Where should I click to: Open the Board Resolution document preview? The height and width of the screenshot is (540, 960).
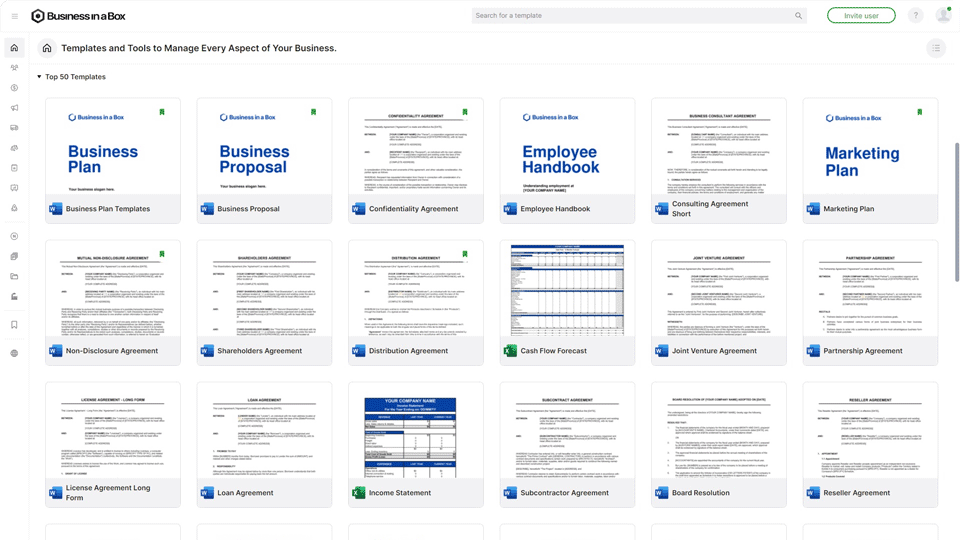point(719,431)
